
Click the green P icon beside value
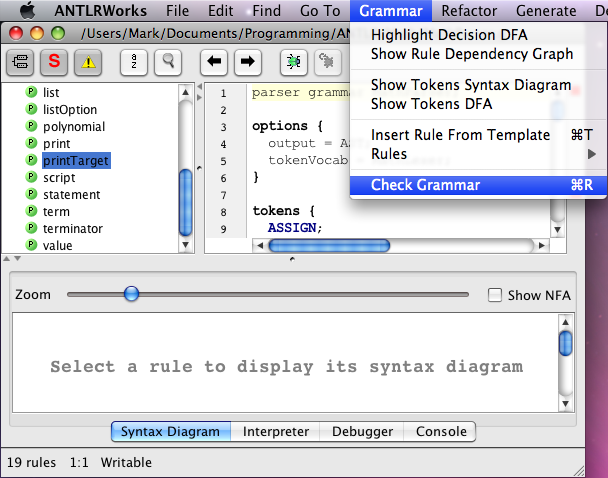(31, 245)
